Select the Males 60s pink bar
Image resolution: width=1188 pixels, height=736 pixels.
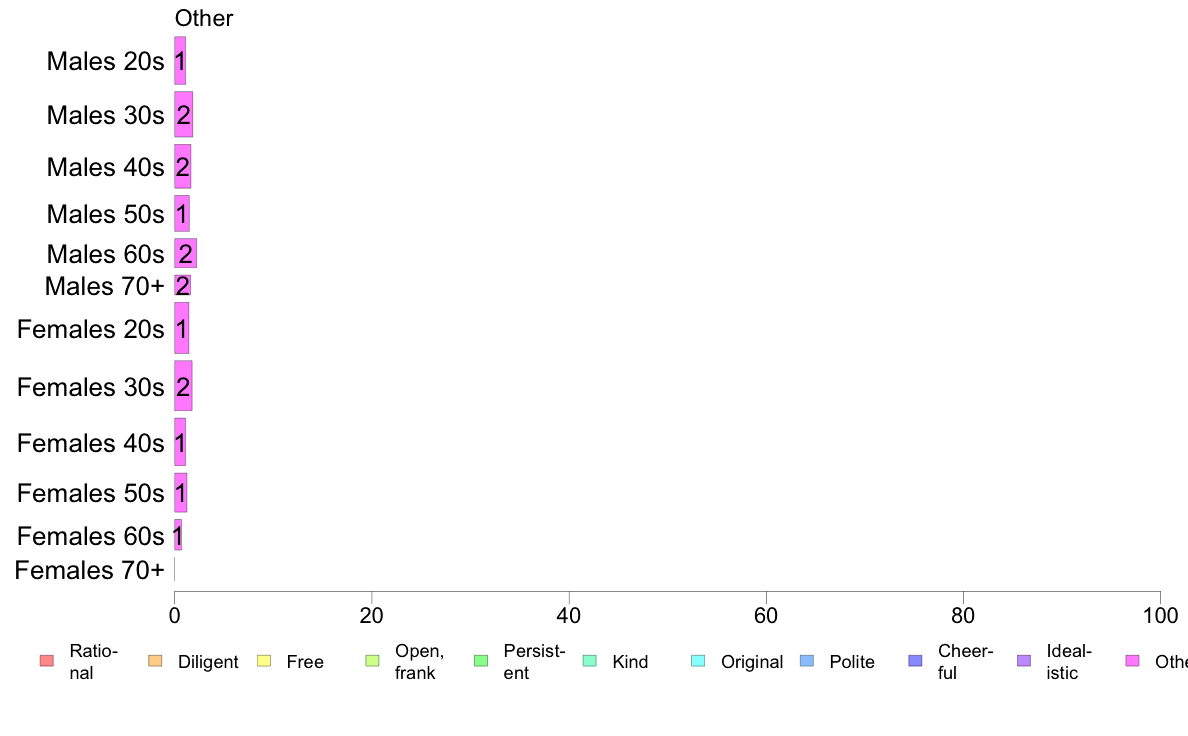186,253
